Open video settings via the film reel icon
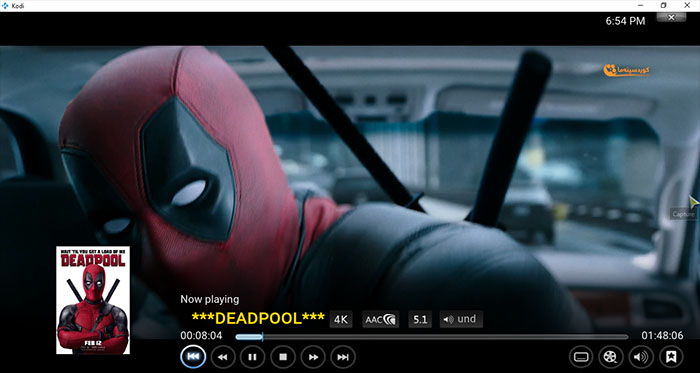The height and width of the screenshot is (373, 700). tap(611, 357)
